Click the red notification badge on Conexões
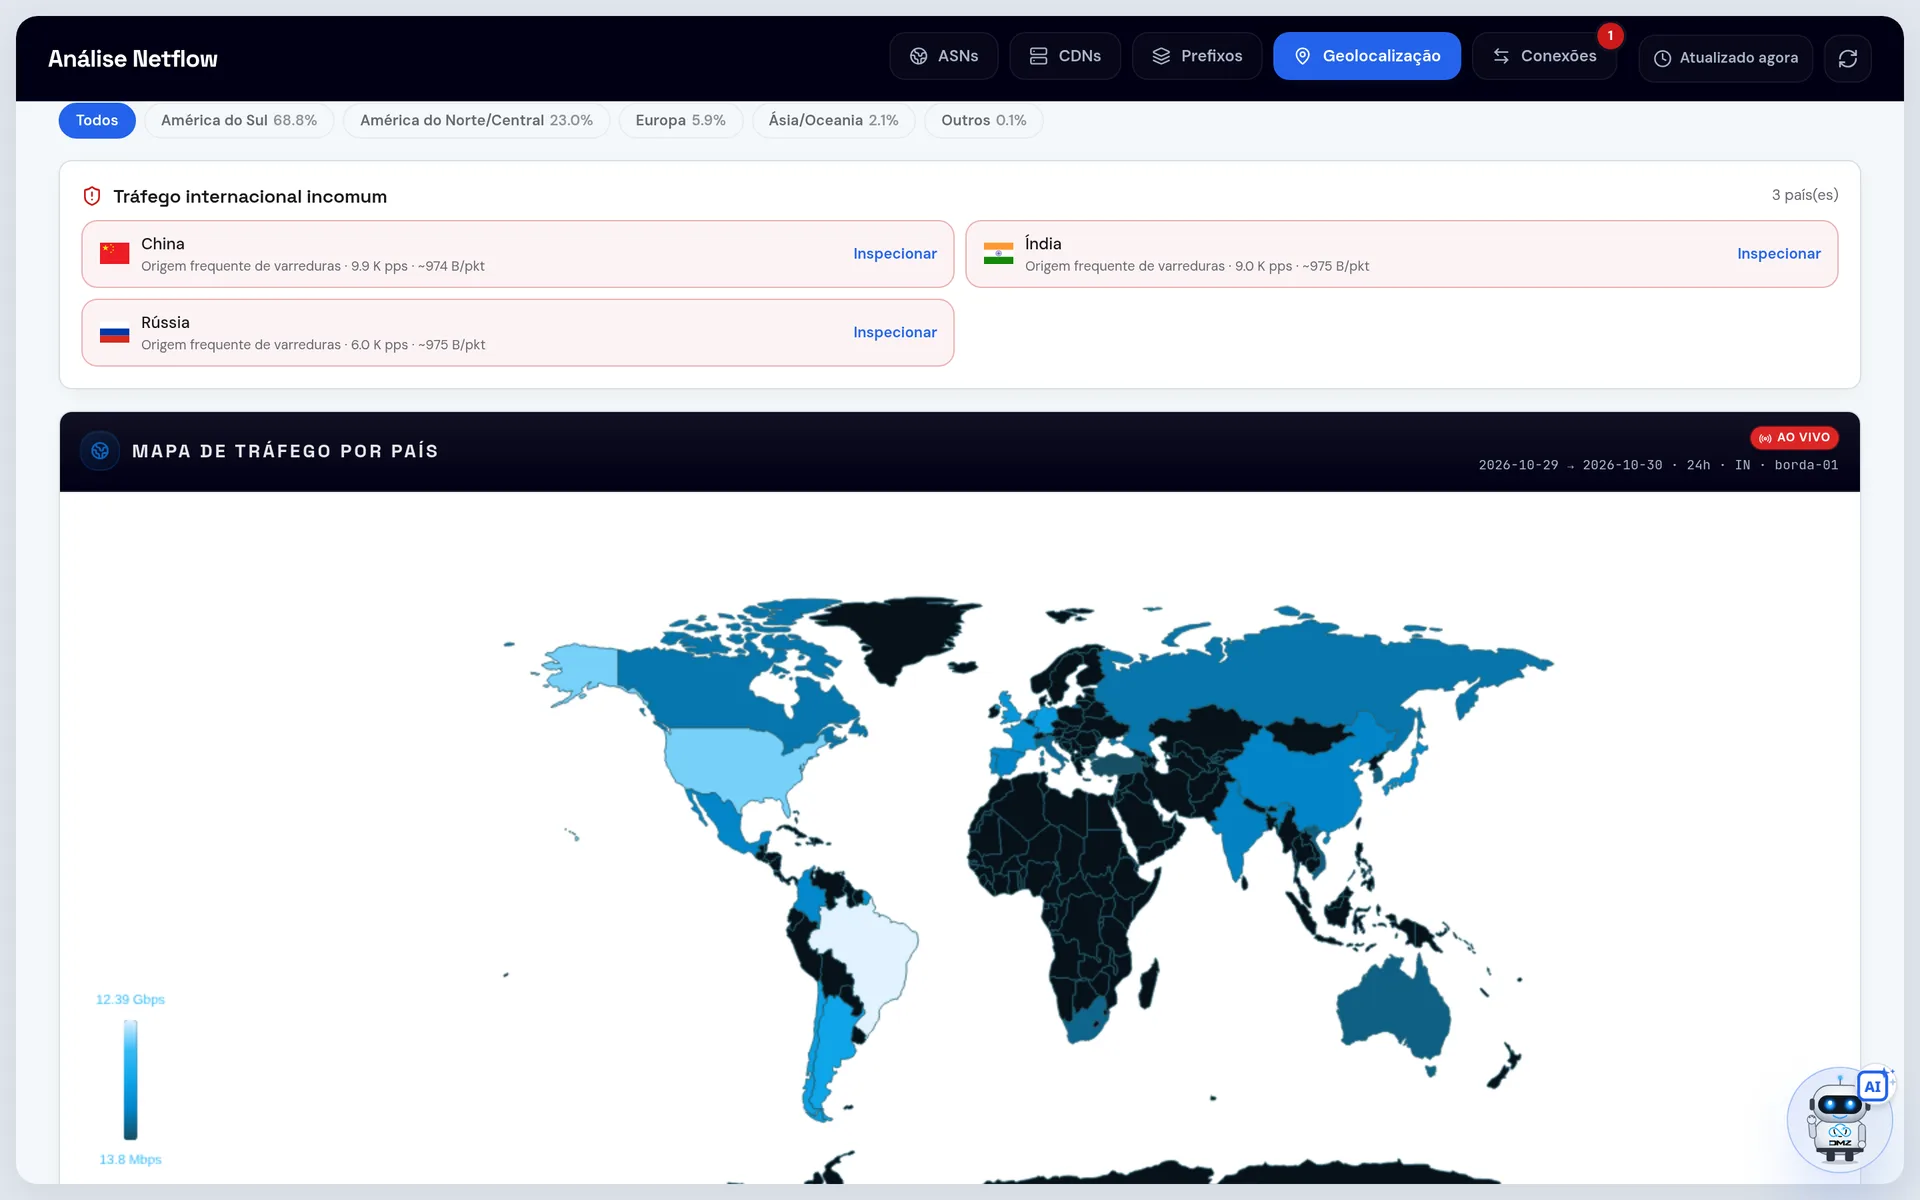Viewport: 1920px width, 1200px height. (1610, 35)
